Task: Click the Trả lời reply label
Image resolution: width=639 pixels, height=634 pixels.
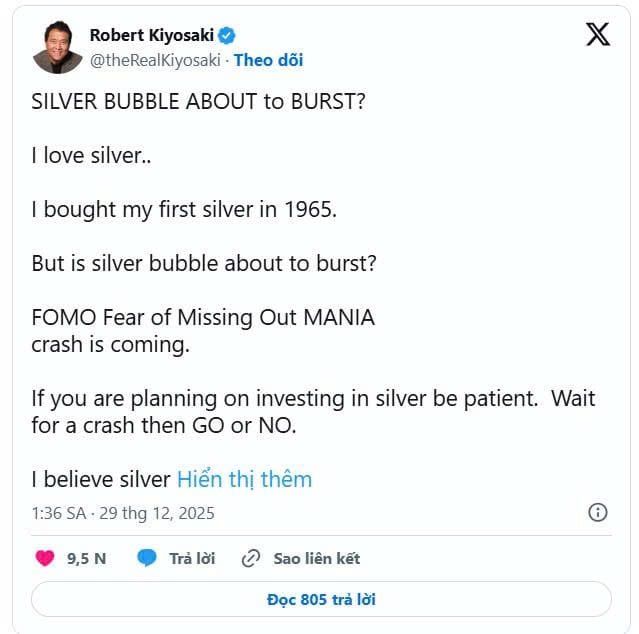Action: coord(192,558)
